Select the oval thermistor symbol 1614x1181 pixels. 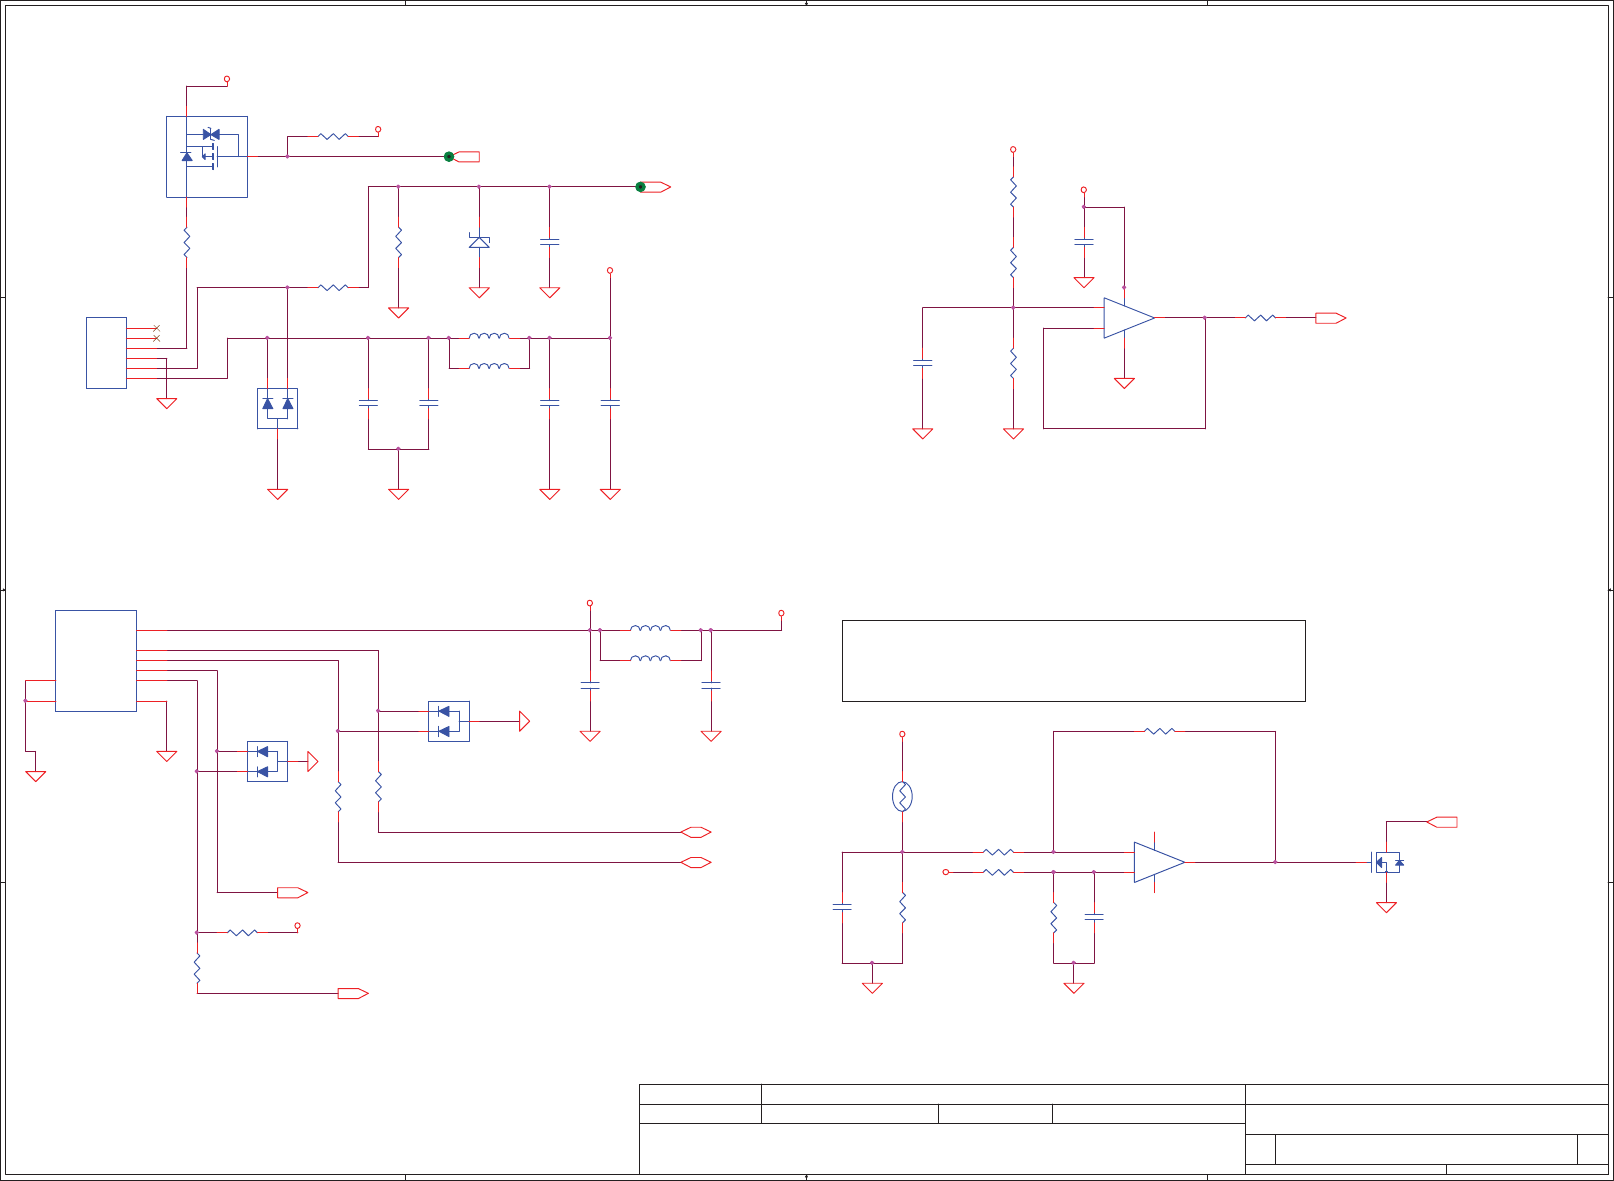click(902, 796)
